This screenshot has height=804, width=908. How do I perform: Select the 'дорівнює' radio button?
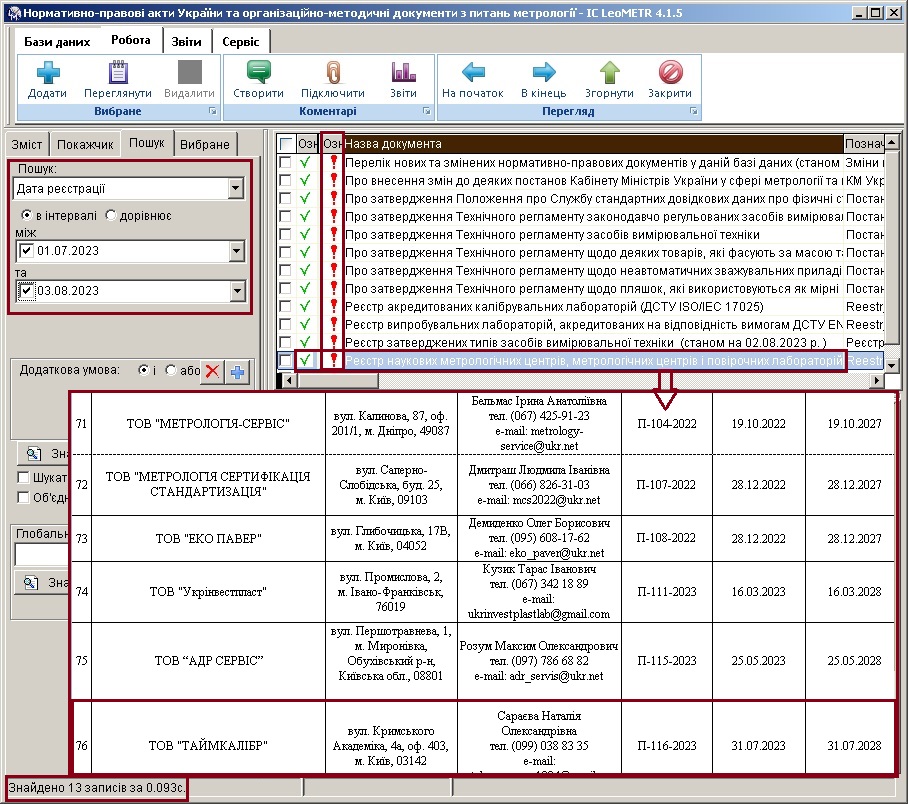click(x=111, y=215)
